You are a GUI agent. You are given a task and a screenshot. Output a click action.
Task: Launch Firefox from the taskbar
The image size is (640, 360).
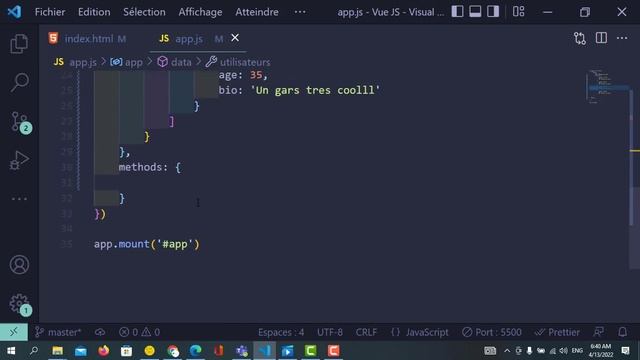click(x=104, y=351)
